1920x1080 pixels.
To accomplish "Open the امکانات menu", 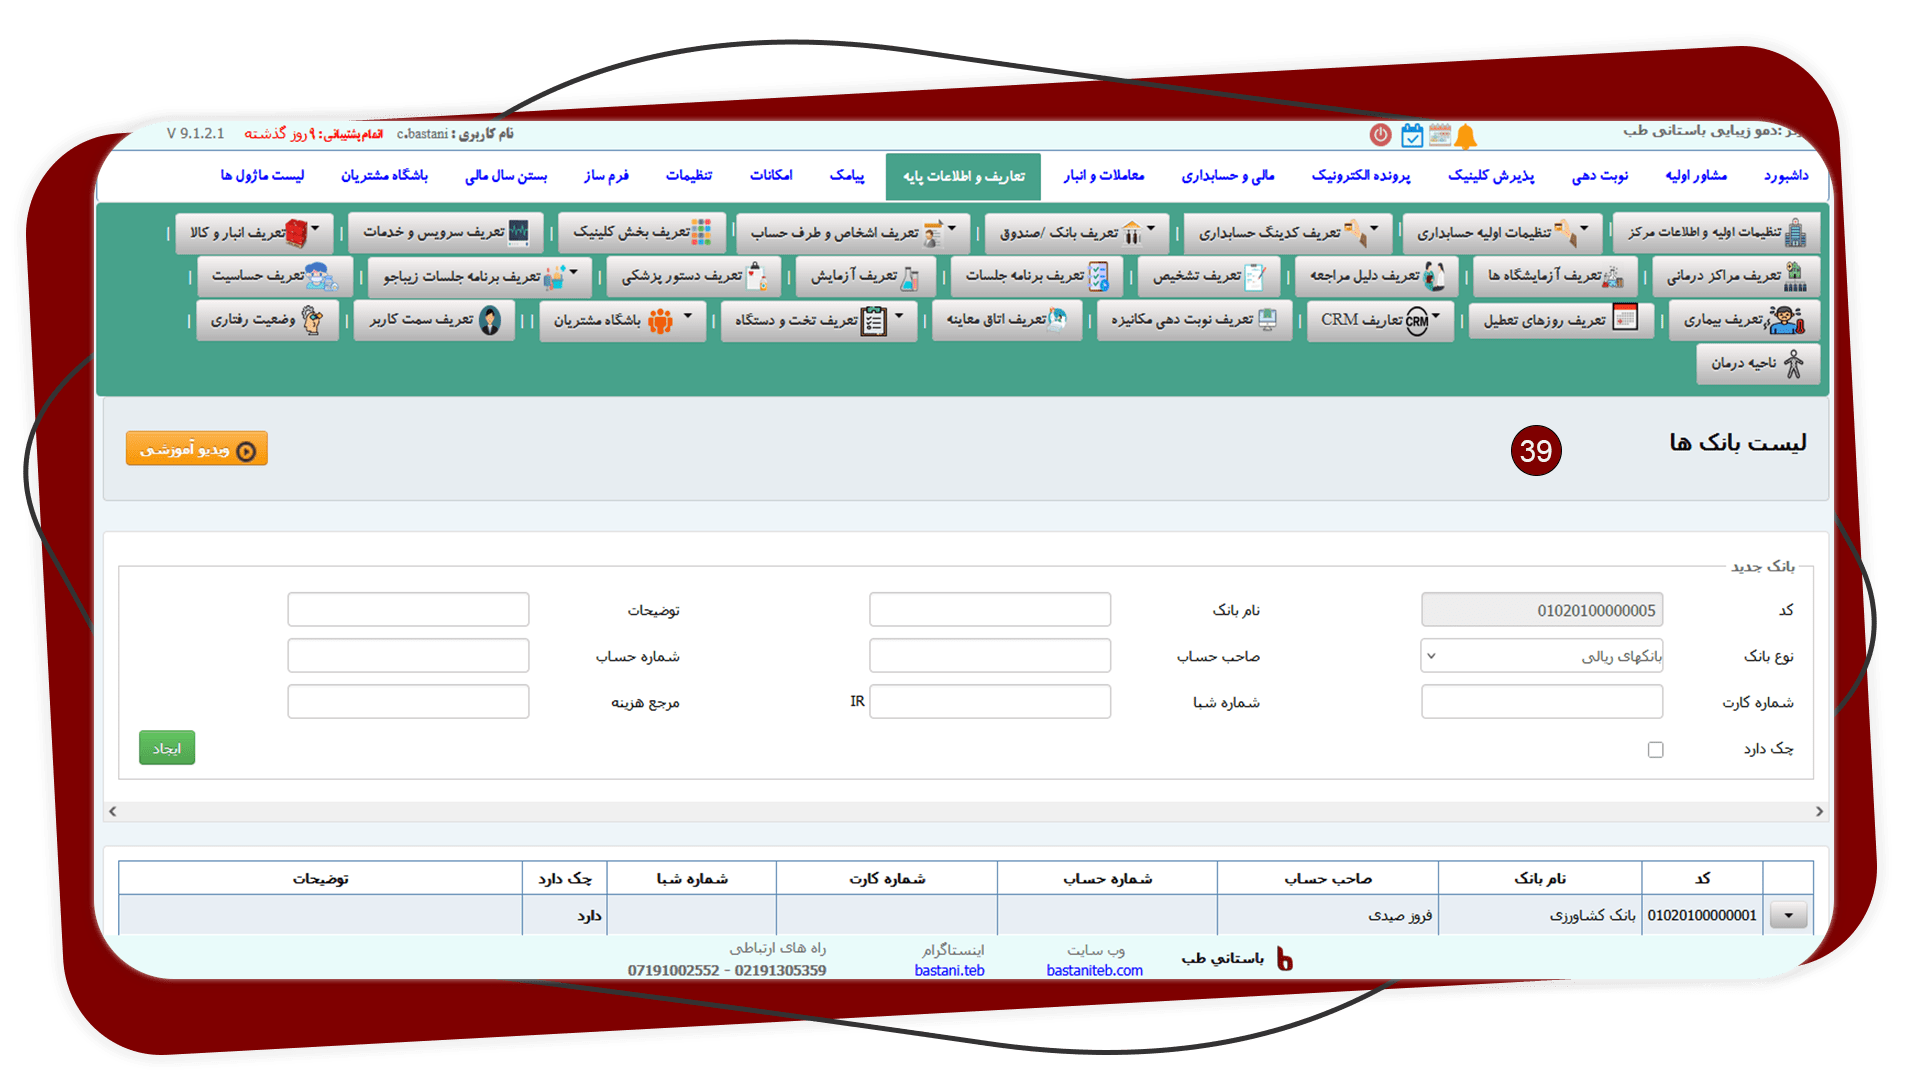I will [x=771, y=176].
